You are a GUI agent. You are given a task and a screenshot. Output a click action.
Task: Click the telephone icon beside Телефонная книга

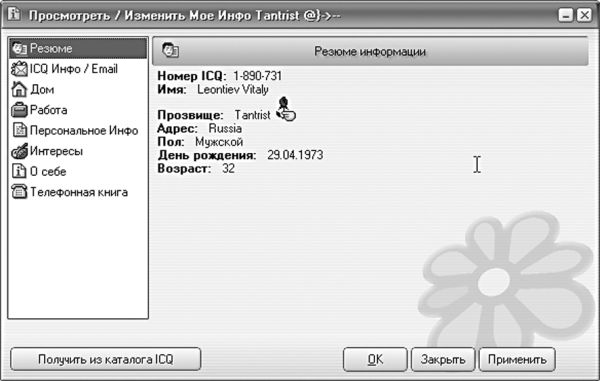pos(19,191)
